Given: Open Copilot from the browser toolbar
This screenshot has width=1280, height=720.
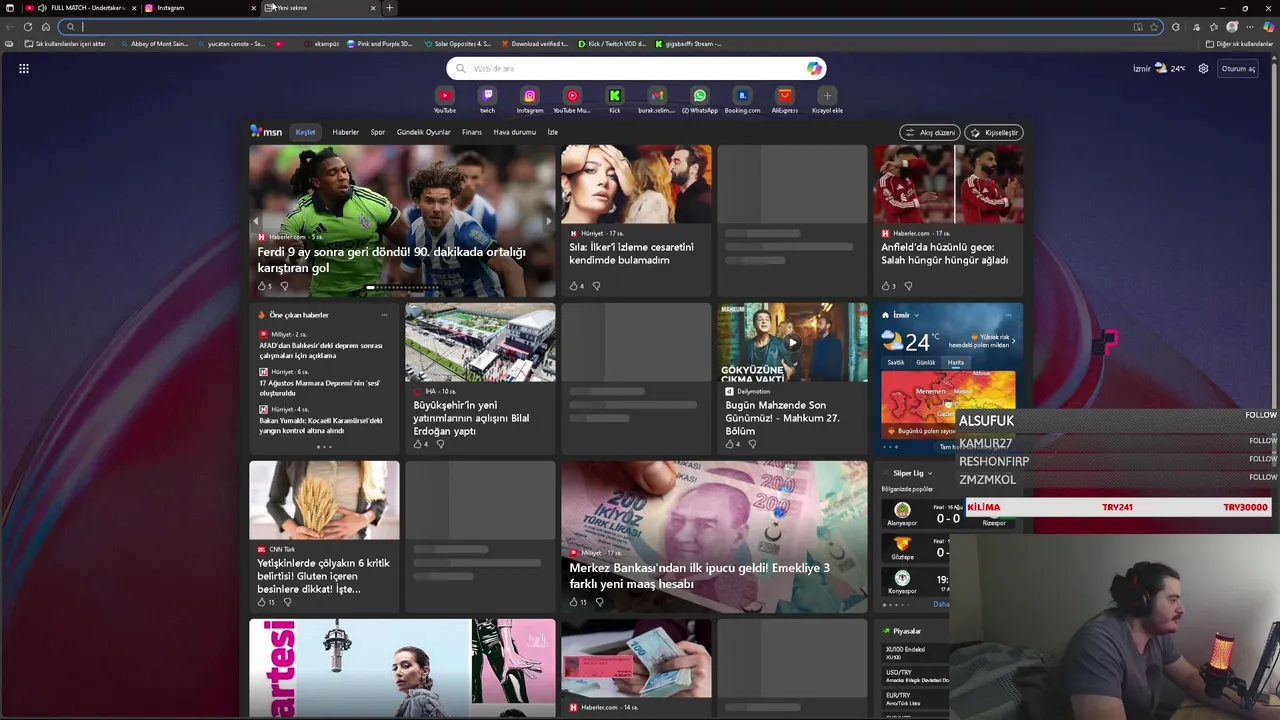Looking at the screenshot, I should [x=1269, y=27].
